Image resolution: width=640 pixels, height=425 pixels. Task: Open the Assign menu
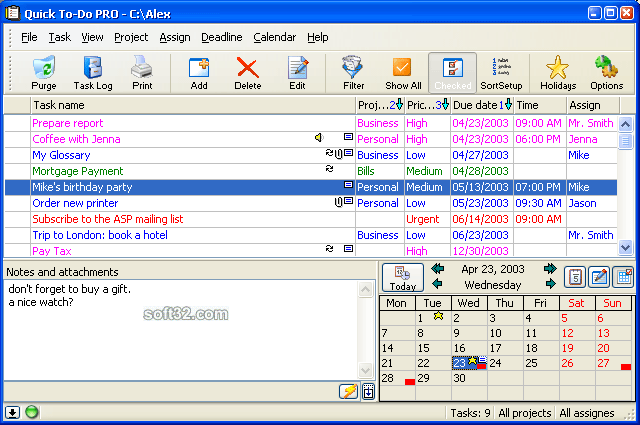(x=175, y=37)
